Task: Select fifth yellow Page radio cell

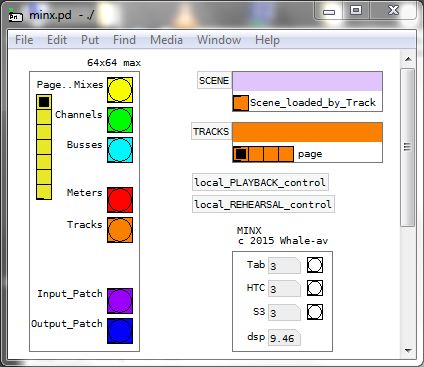Action: 44,162
